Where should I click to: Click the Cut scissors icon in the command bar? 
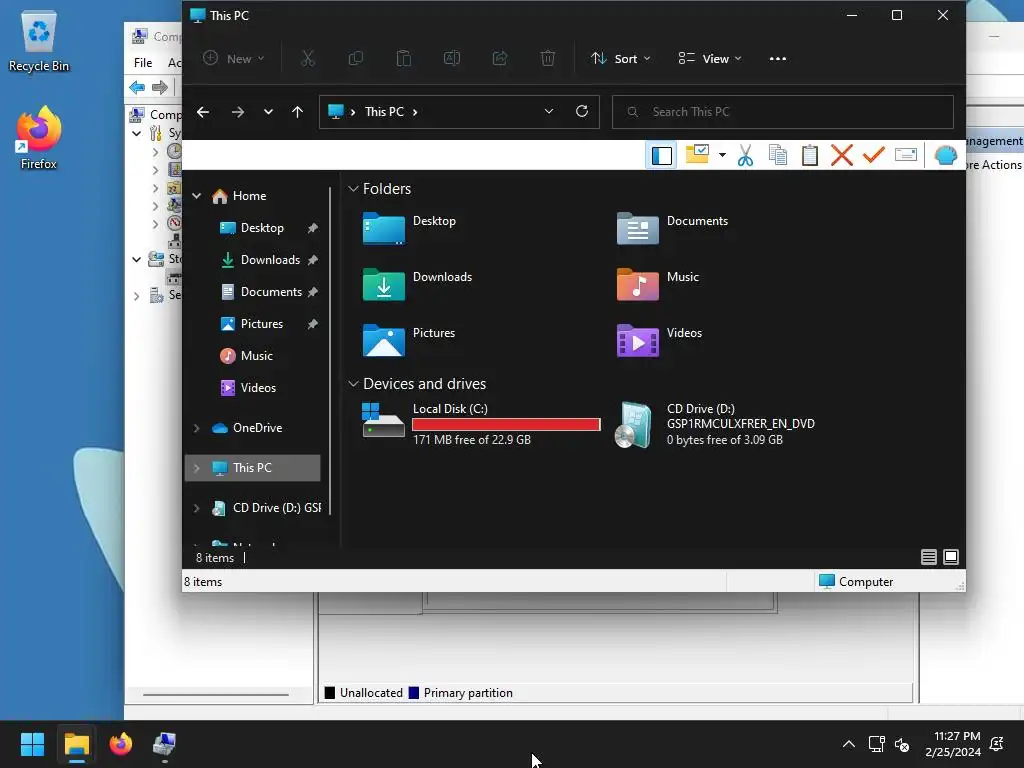point(308,59)
